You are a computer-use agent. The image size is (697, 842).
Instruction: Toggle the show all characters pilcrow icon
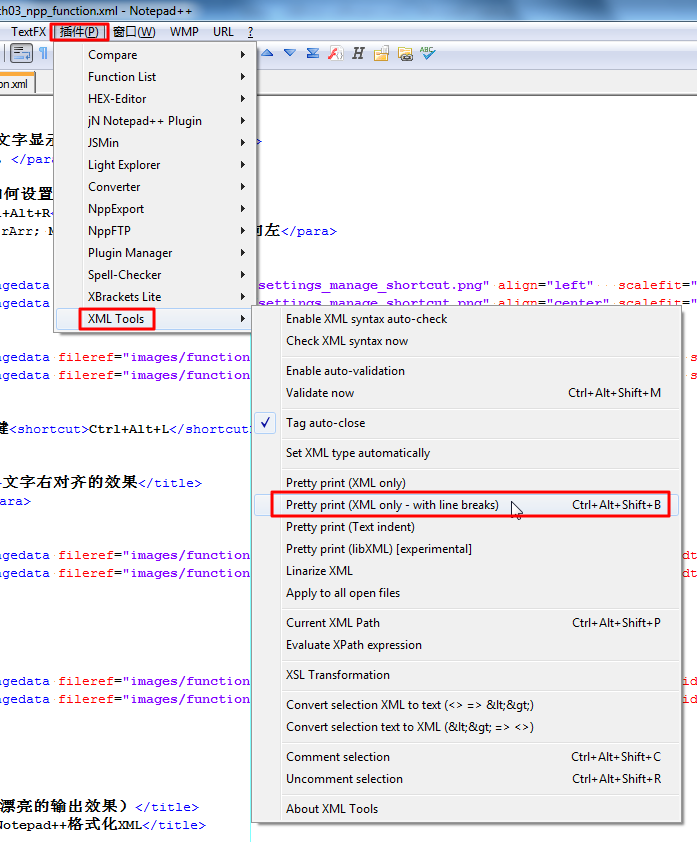(43, 53)
